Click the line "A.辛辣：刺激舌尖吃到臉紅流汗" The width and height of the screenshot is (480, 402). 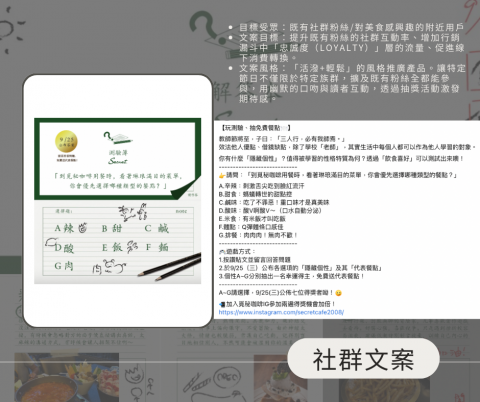[262, 186]
